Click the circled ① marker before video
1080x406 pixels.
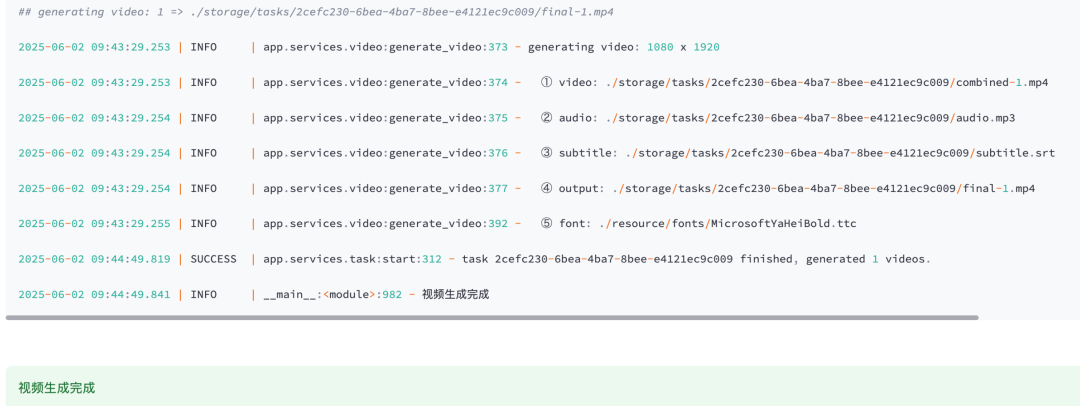(546, 82)
